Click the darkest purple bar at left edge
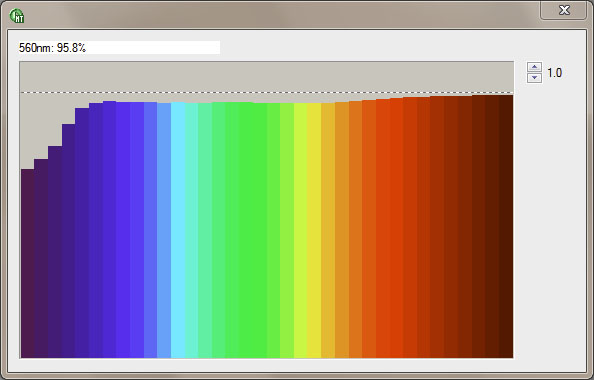594x380 pixels. (x=27, y=263)
